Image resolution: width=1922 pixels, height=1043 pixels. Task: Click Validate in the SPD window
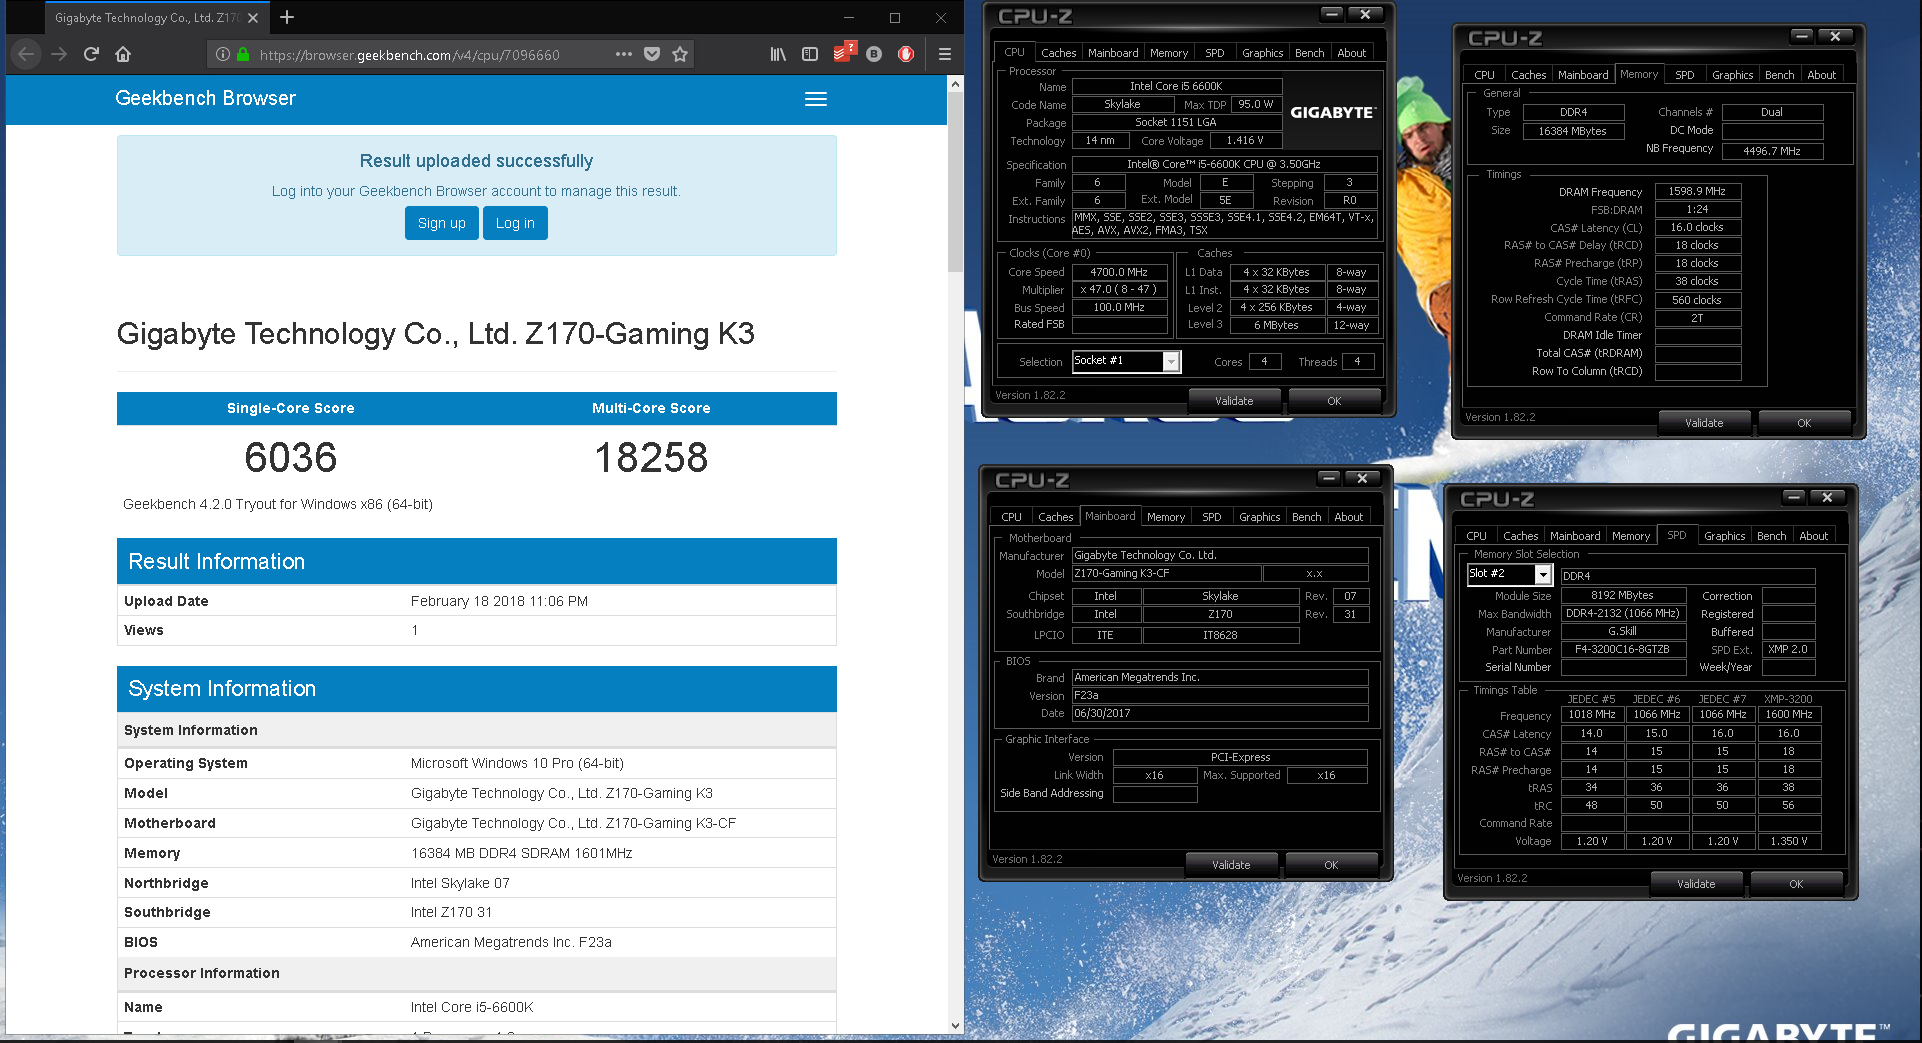[1696, 884]
